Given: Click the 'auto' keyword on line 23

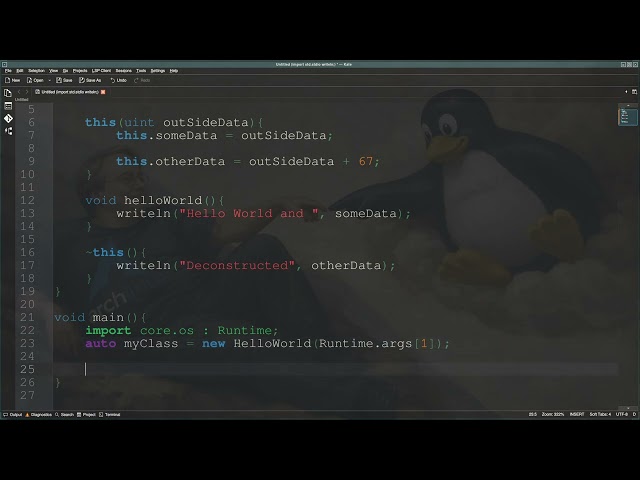Looking at the screenshot, I should 100,344.
